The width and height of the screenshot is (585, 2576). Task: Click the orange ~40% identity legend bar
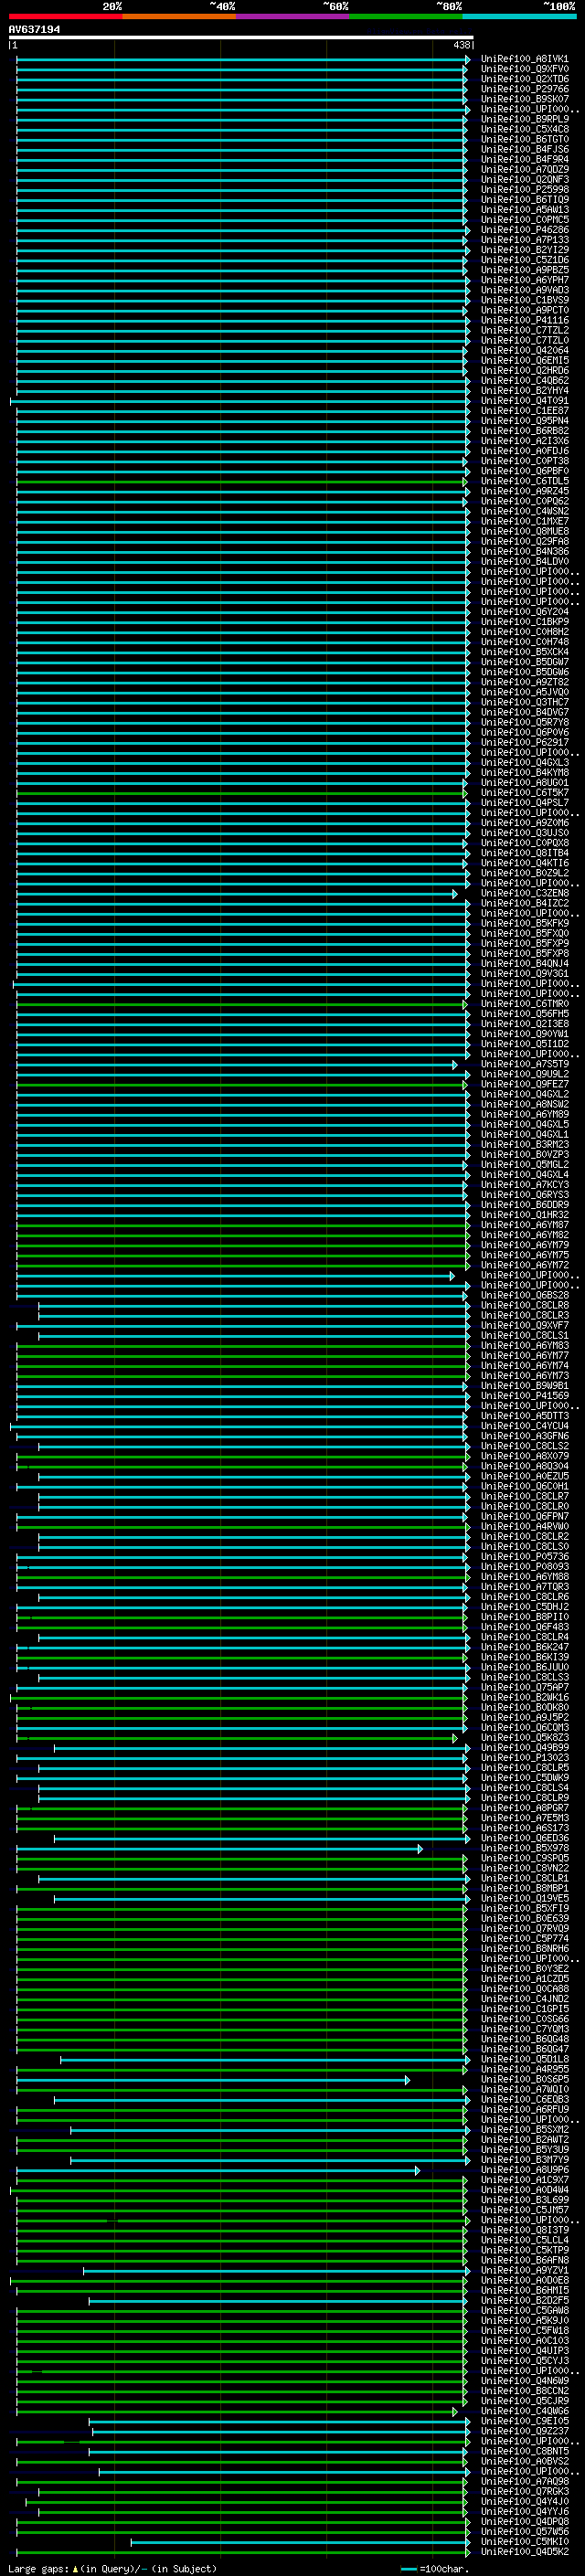coord(179,16)
